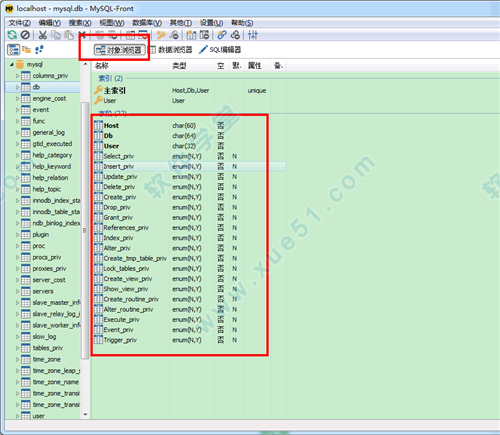Select the help_keyword table in tree
The image size is (500, 435).
52,166
